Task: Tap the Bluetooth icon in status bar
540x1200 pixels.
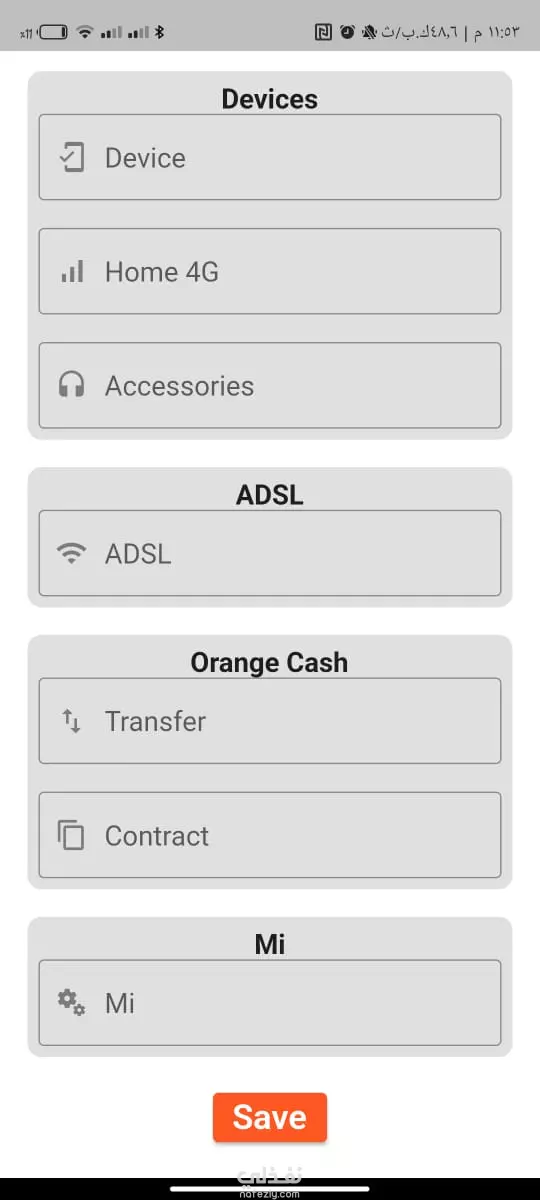Action: tap(159, 33)
